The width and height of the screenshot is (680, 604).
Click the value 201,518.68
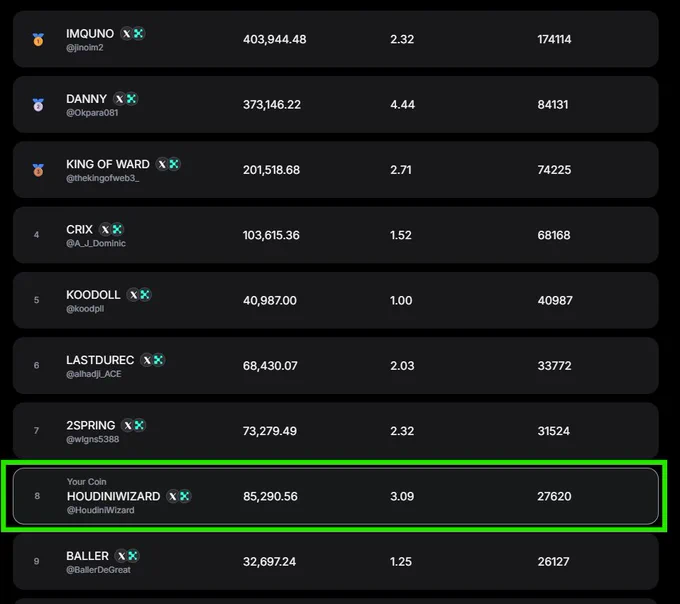pos(271,170)
